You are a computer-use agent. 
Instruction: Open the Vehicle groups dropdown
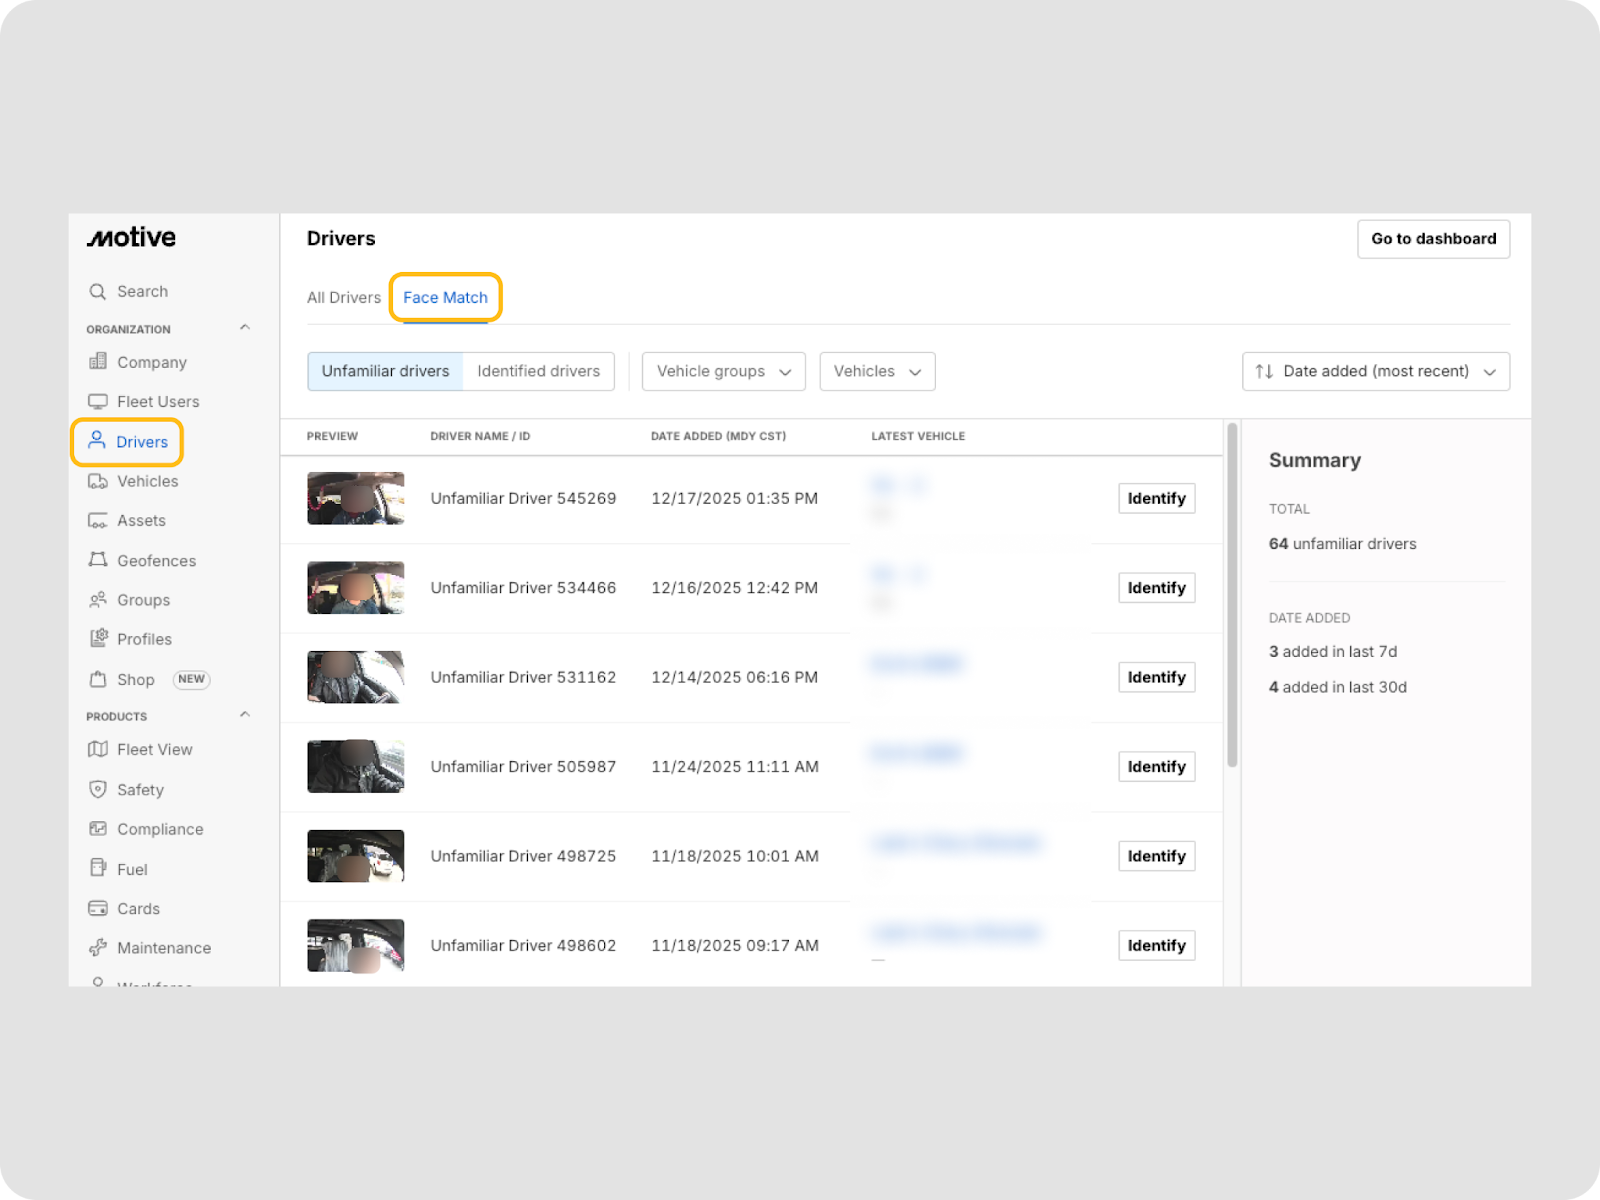[723, 371]
